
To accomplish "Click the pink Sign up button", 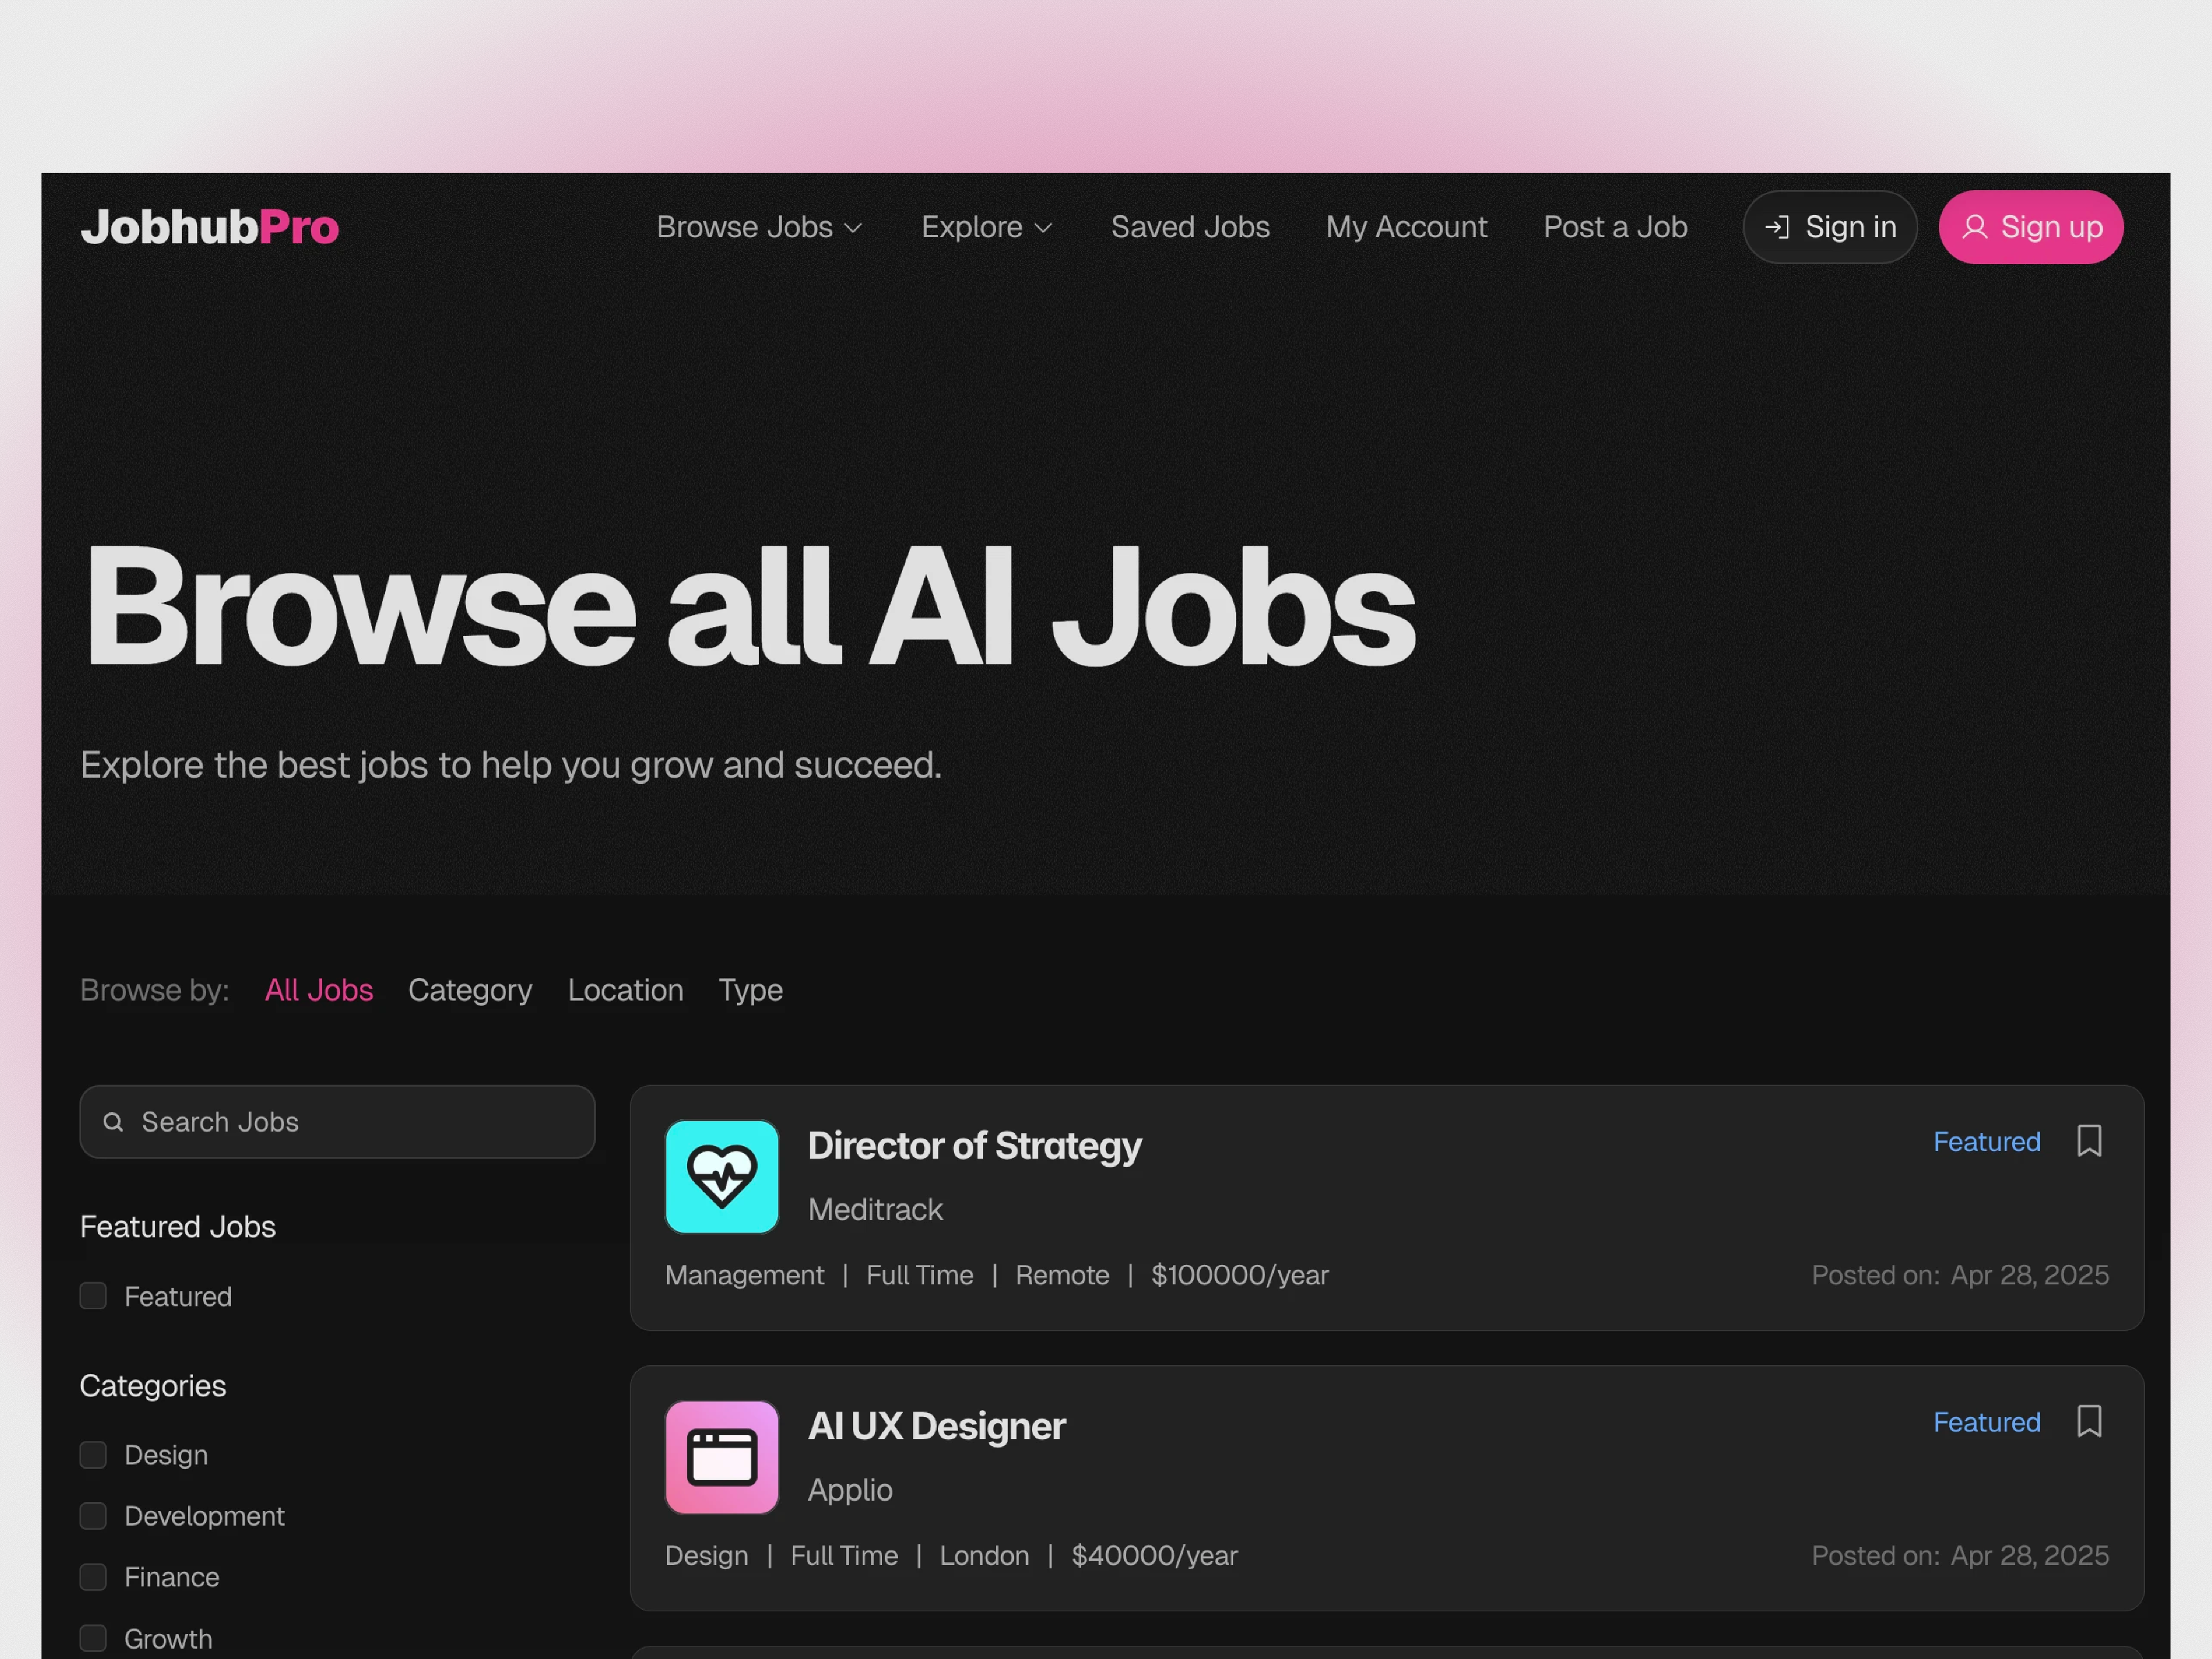I will 2030,227.
